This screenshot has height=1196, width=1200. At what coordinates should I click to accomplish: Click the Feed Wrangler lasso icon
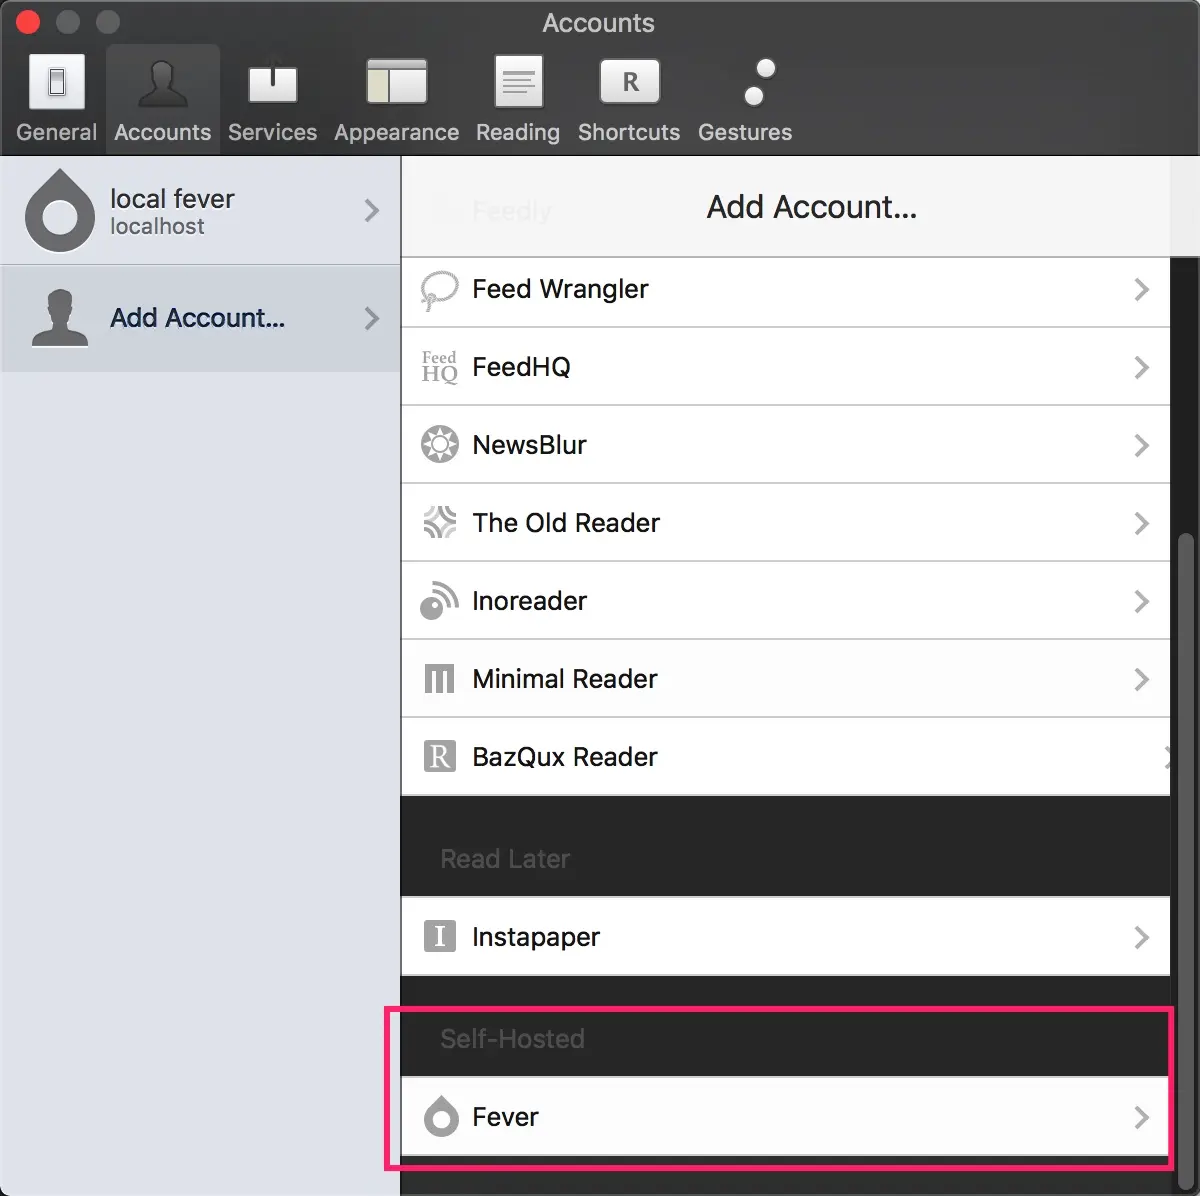(439, 290)
